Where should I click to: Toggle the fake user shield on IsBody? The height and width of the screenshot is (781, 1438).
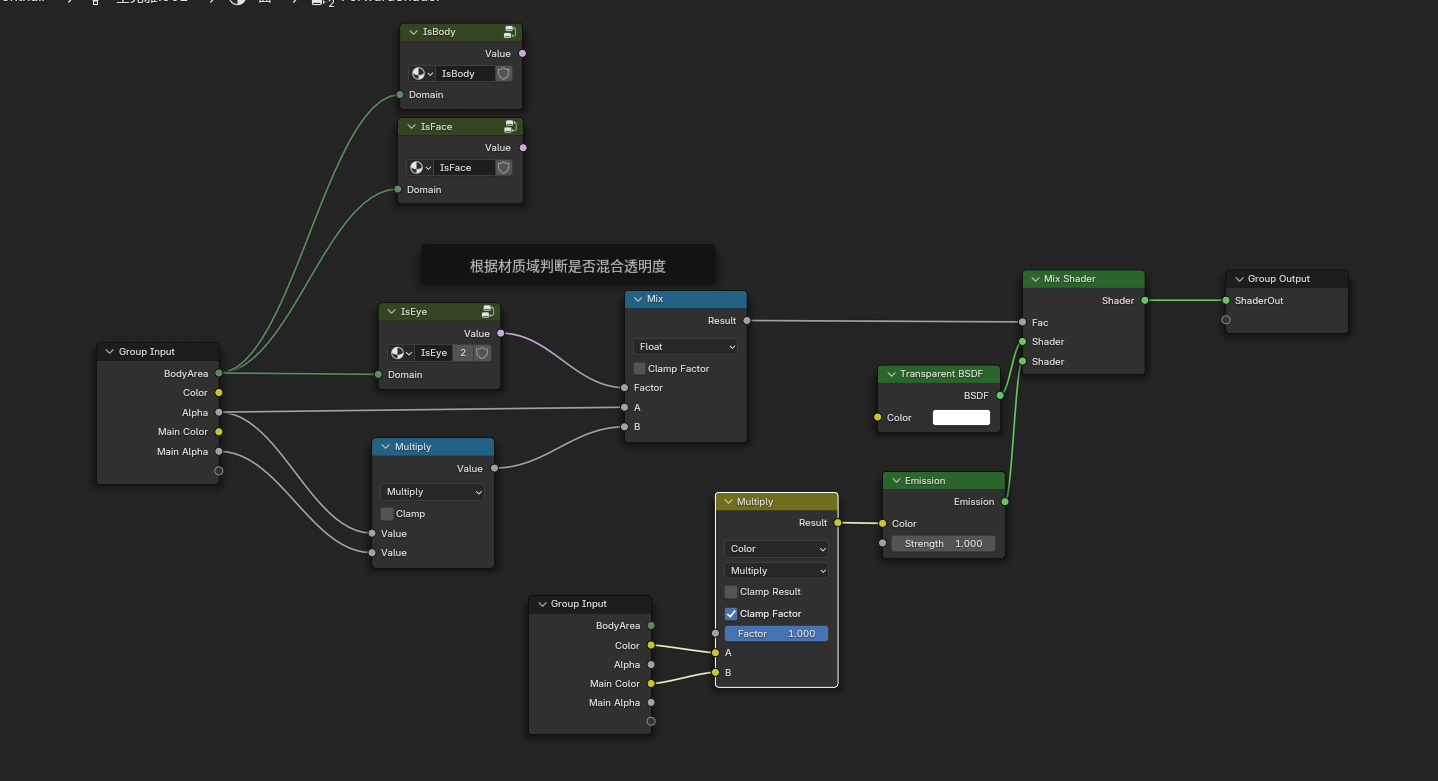(x=504, y=74)
